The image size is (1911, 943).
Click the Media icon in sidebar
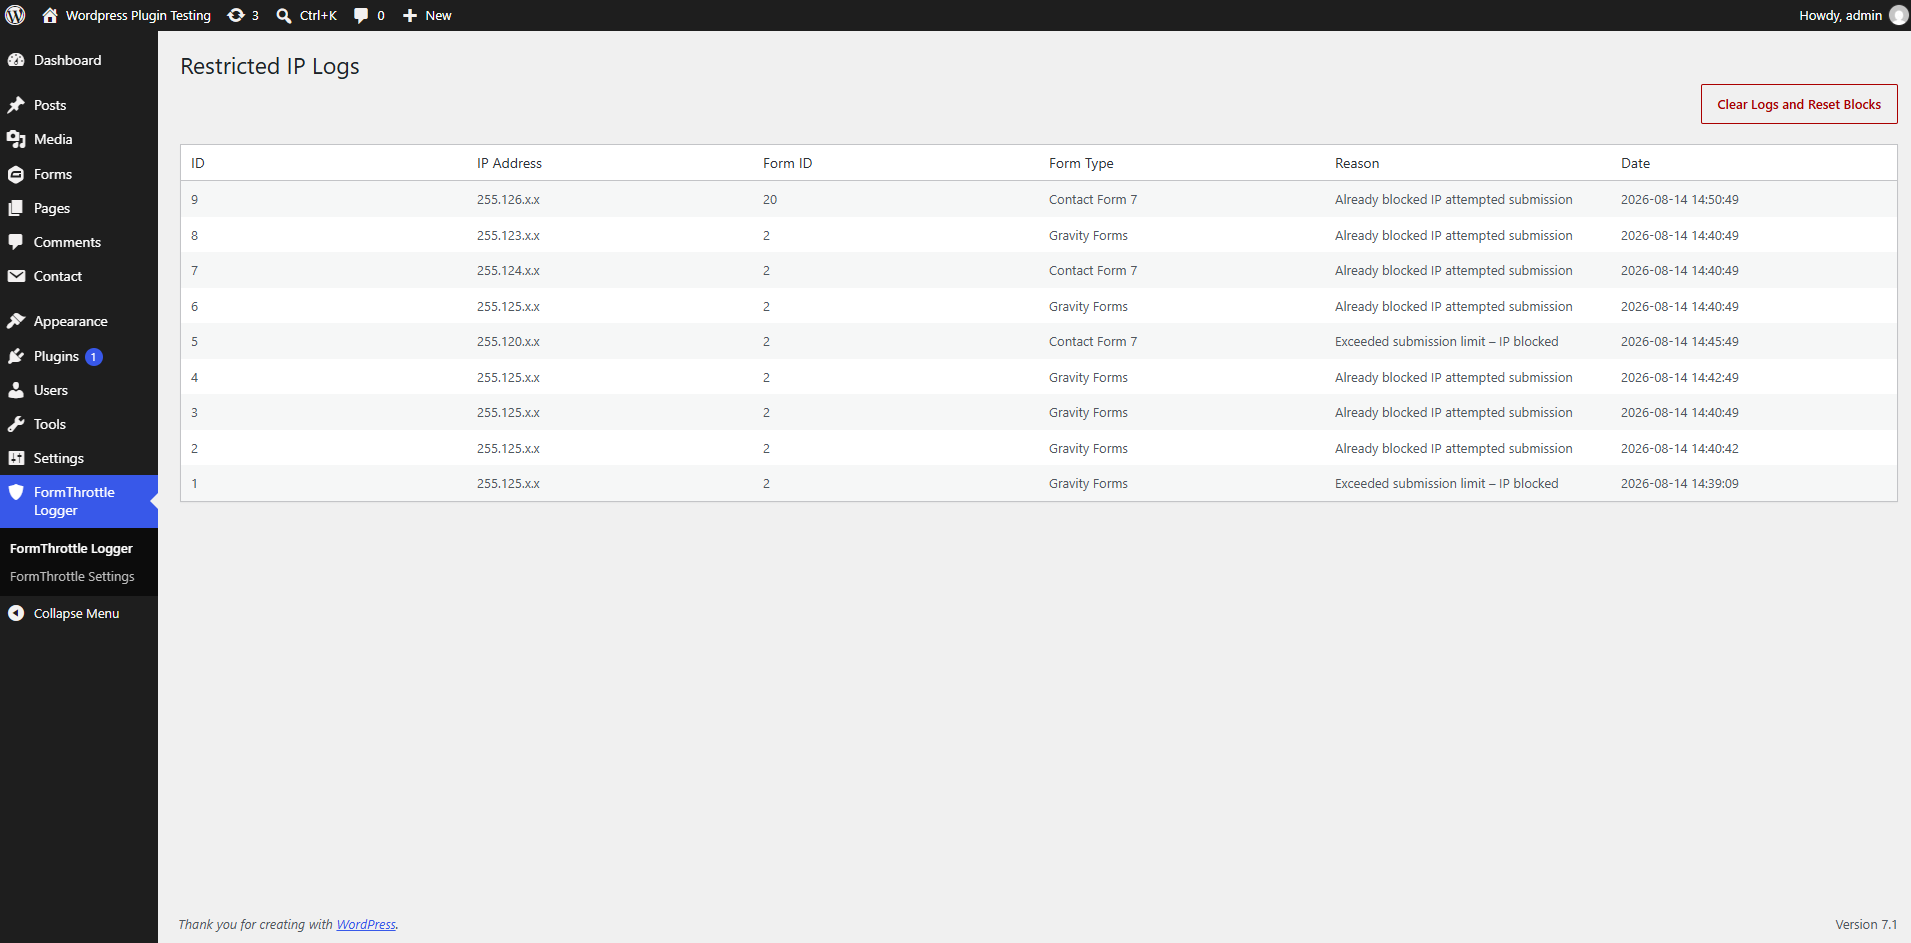16,139
